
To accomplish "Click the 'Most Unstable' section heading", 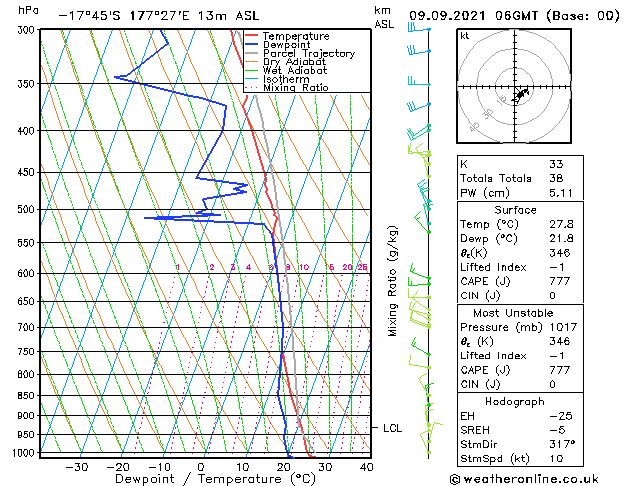I will point(513,313).
